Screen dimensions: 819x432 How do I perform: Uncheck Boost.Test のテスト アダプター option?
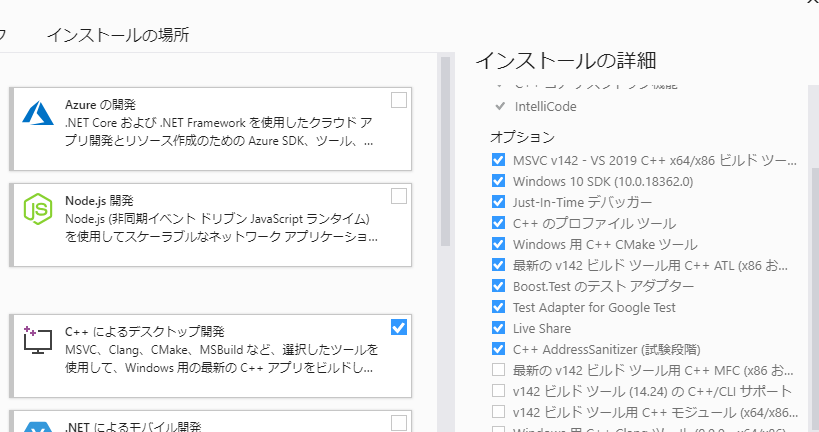(498, 286)
